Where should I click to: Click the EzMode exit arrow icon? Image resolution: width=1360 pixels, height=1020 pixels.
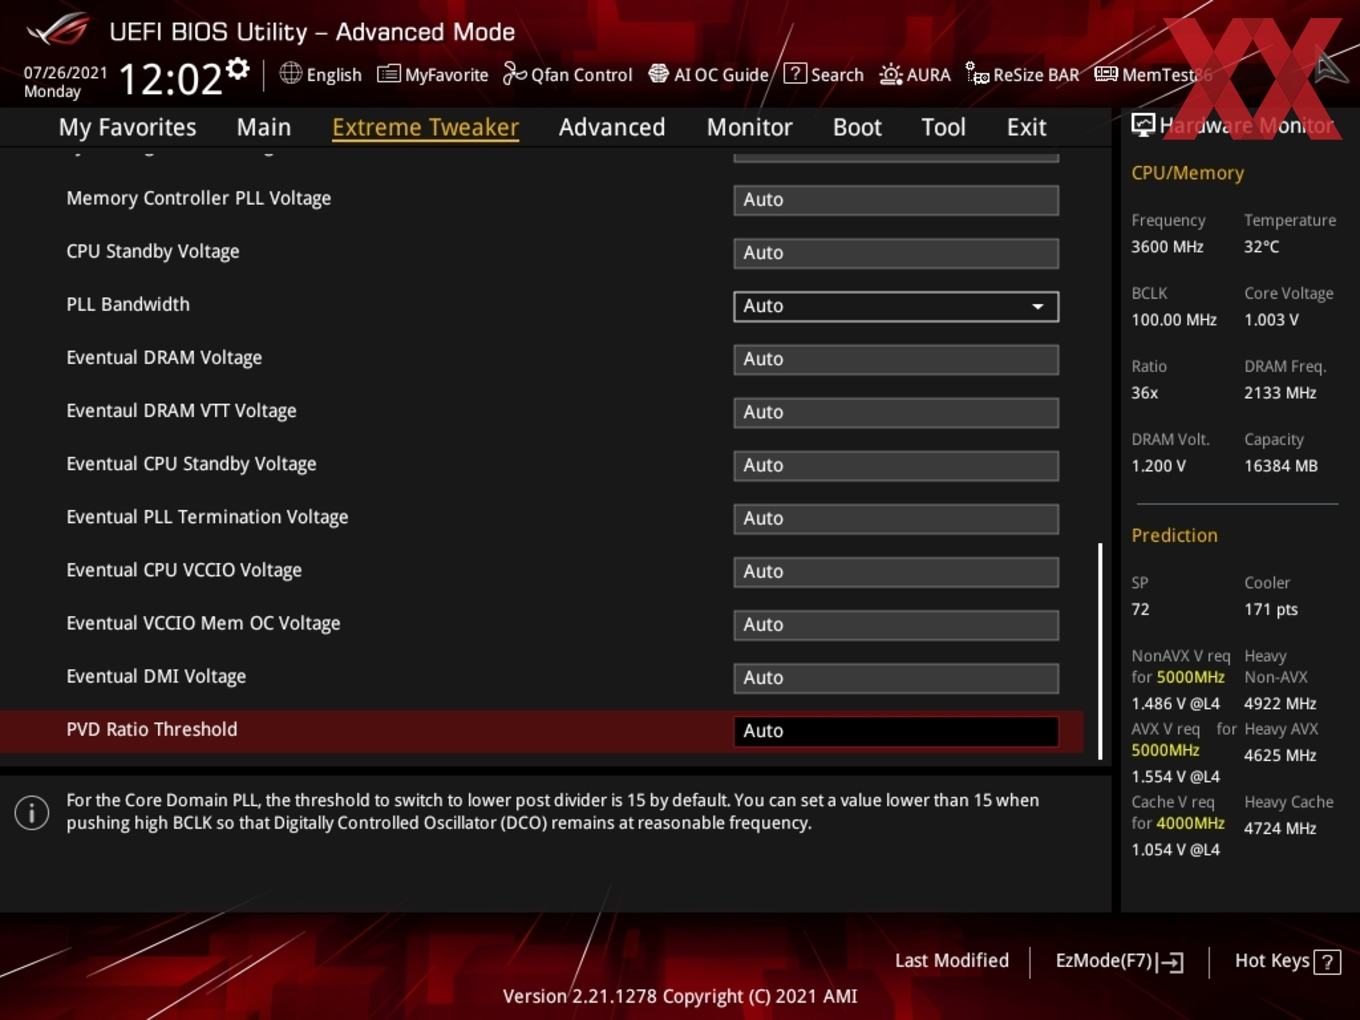[1171, 962]
